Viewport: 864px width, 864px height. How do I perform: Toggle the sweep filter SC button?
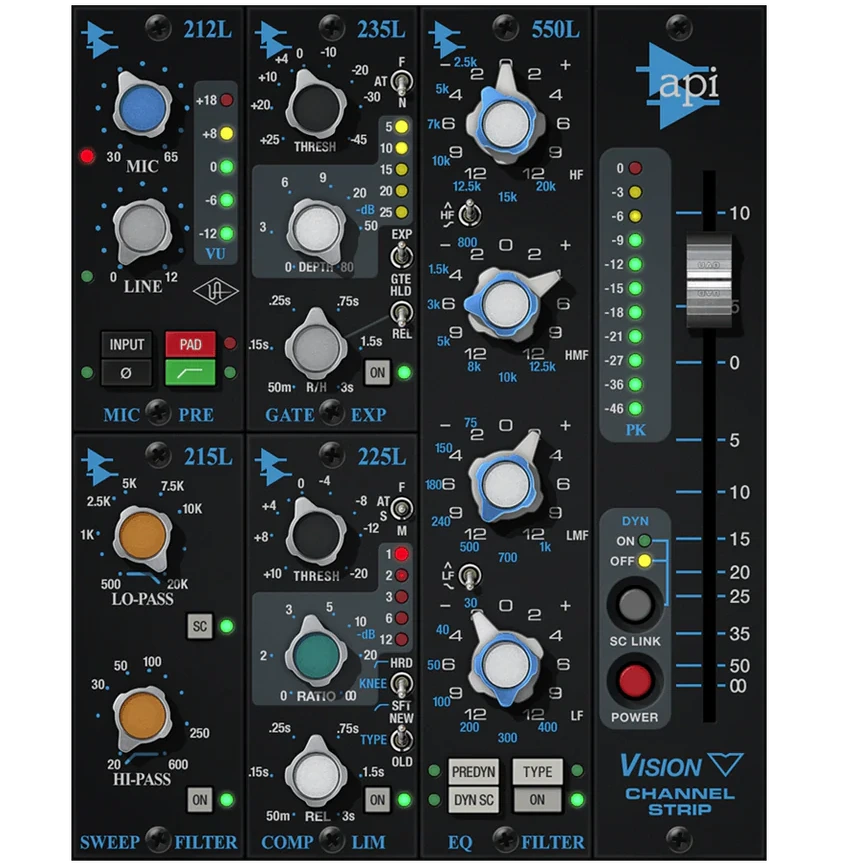click(x=199, y=626)
